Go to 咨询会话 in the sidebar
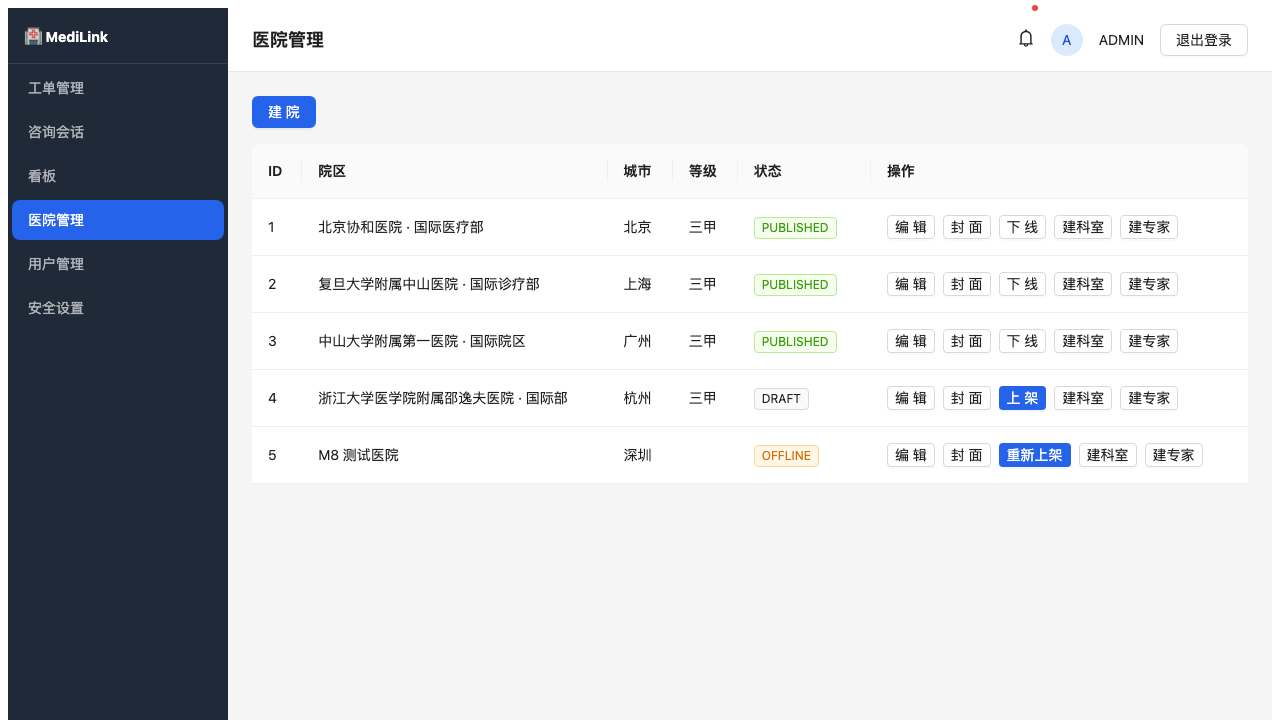1280x720 pixels. [118, 132]
